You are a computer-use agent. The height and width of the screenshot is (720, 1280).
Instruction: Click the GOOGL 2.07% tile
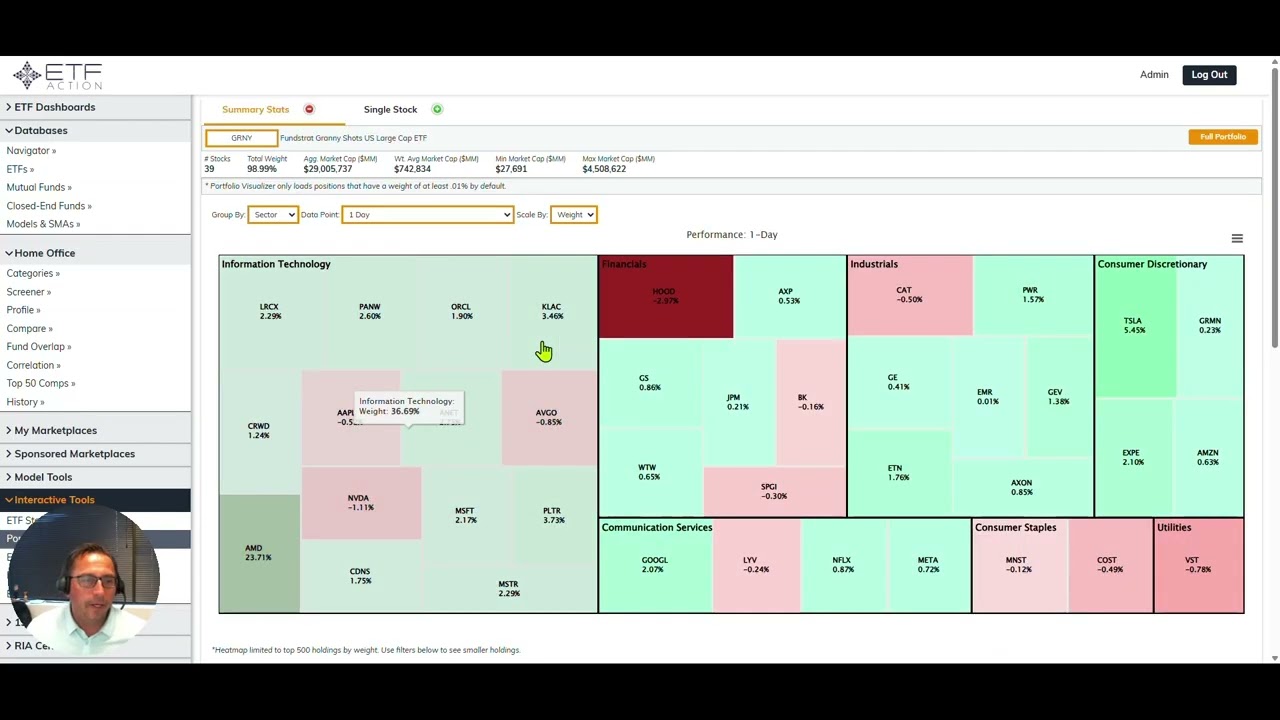pos(654,565)
